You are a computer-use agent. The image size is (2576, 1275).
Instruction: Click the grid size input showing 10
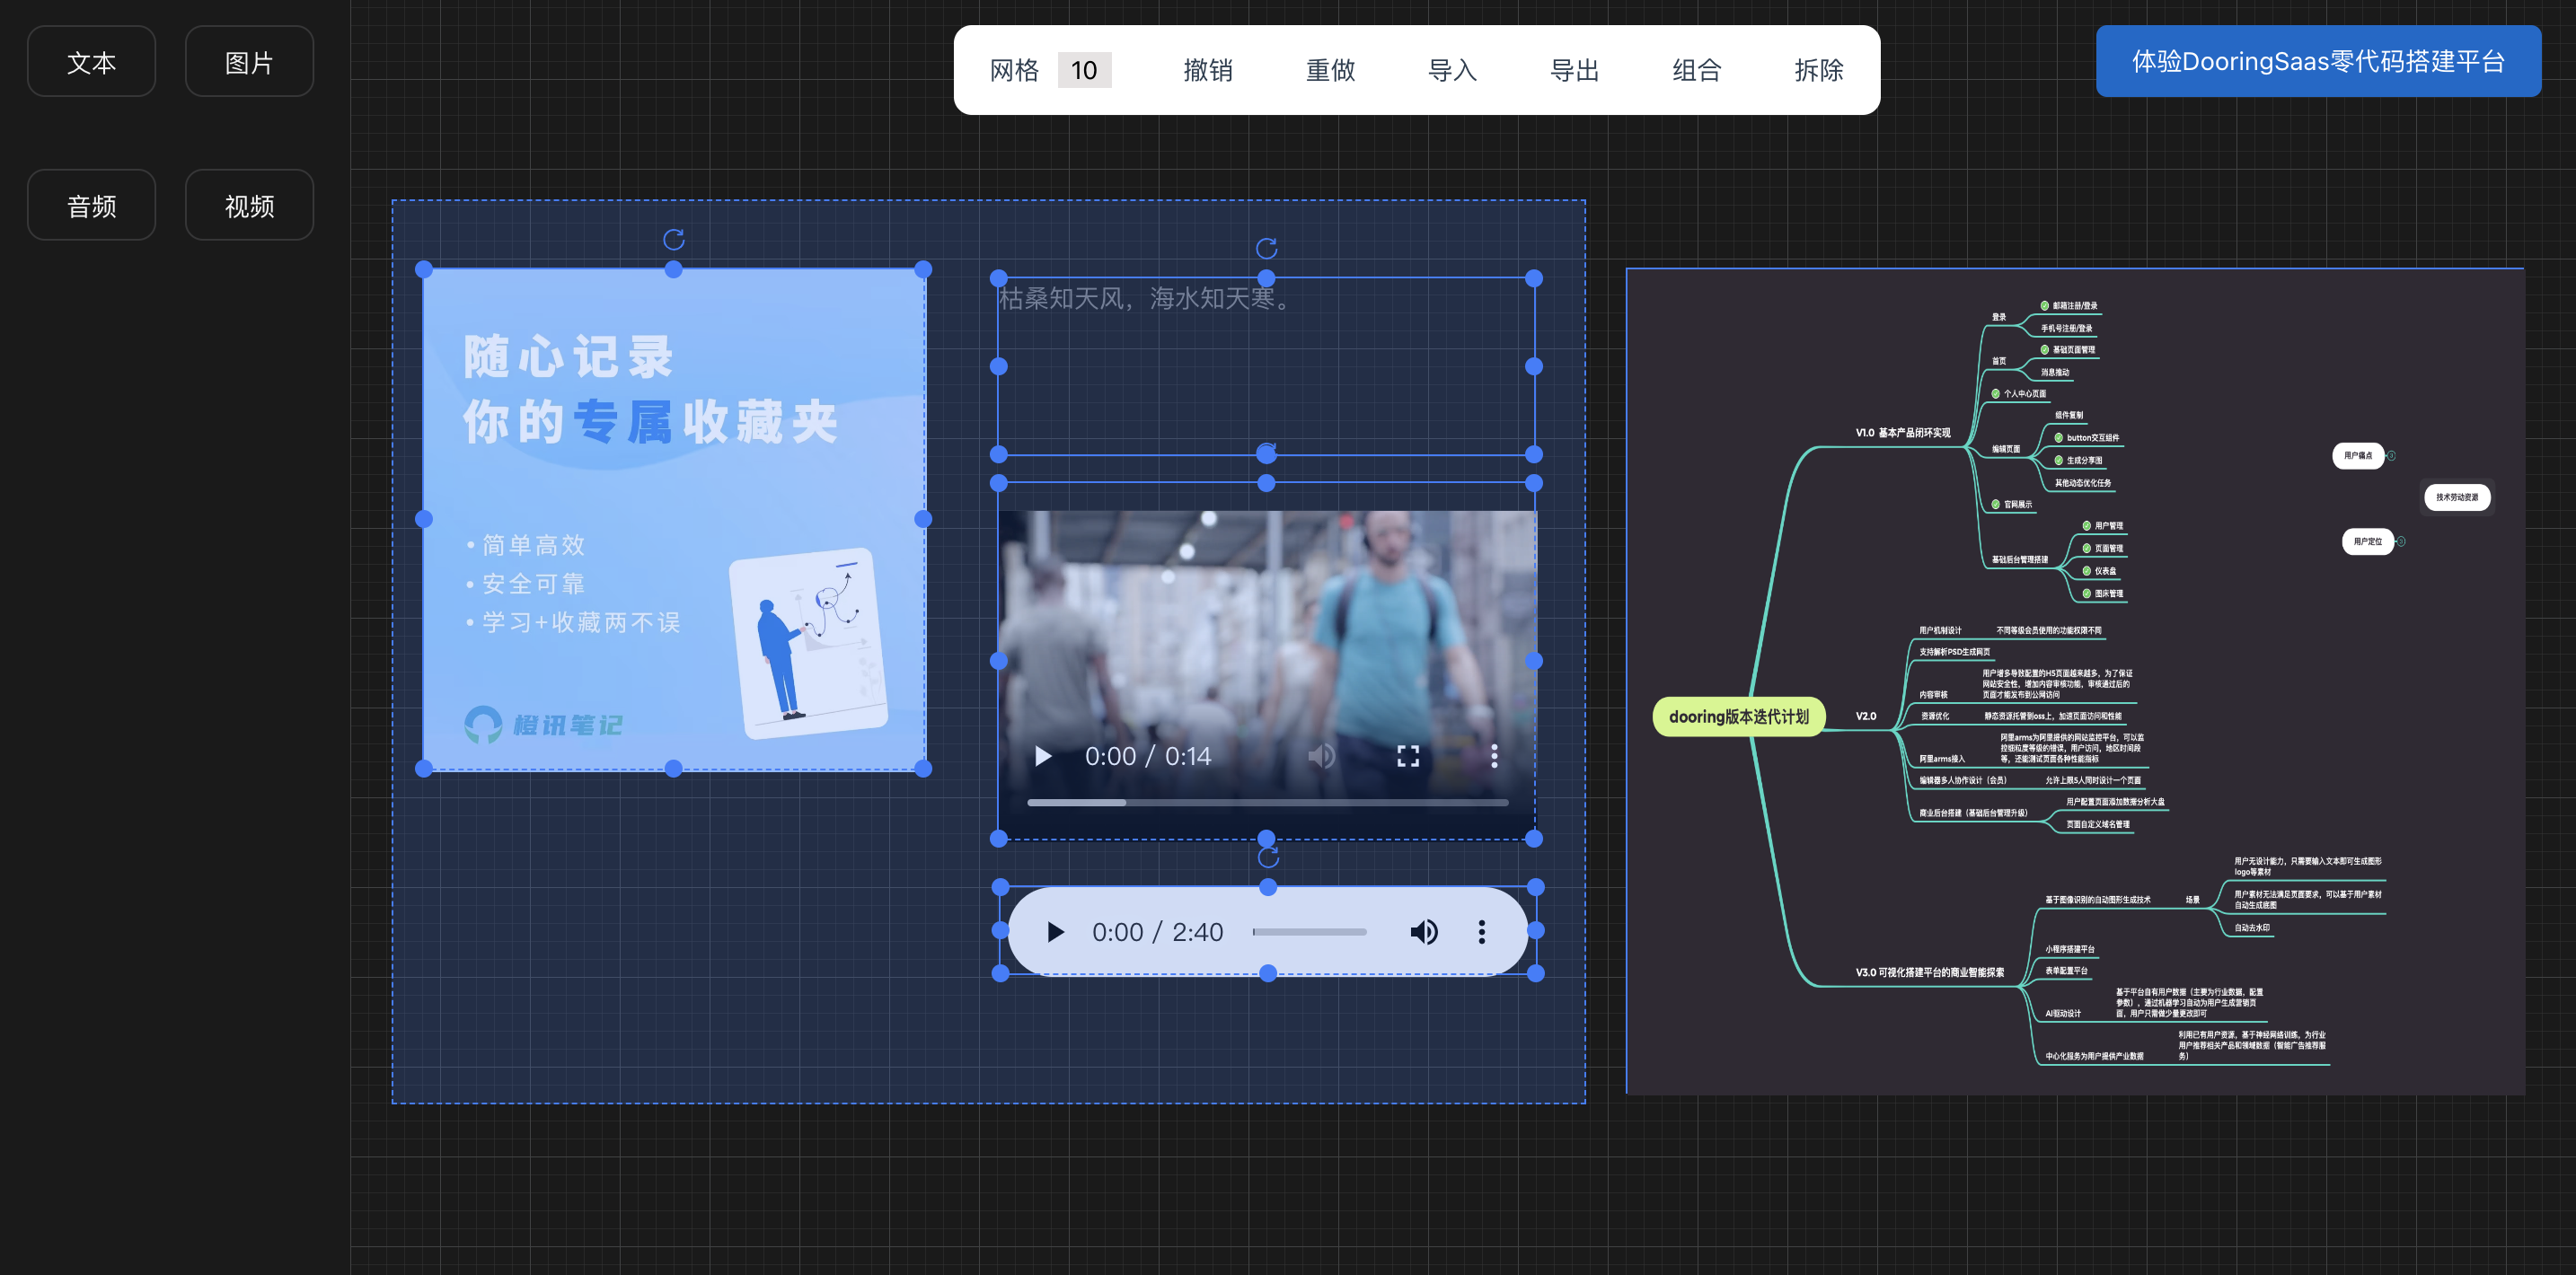click(1084, 70)
